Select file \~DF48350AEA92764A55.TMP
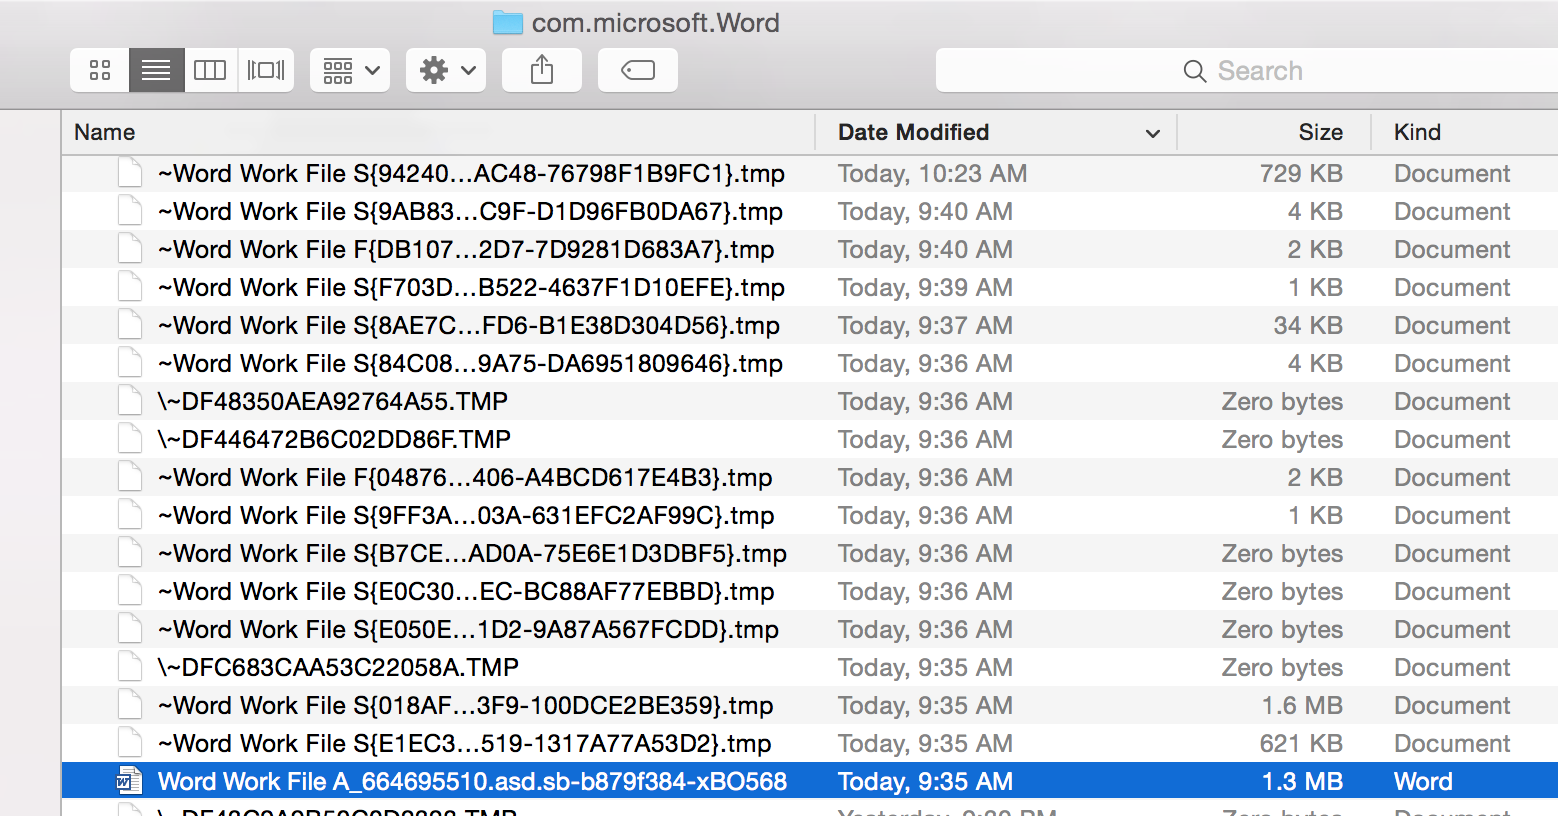 (x=333, y=402)
